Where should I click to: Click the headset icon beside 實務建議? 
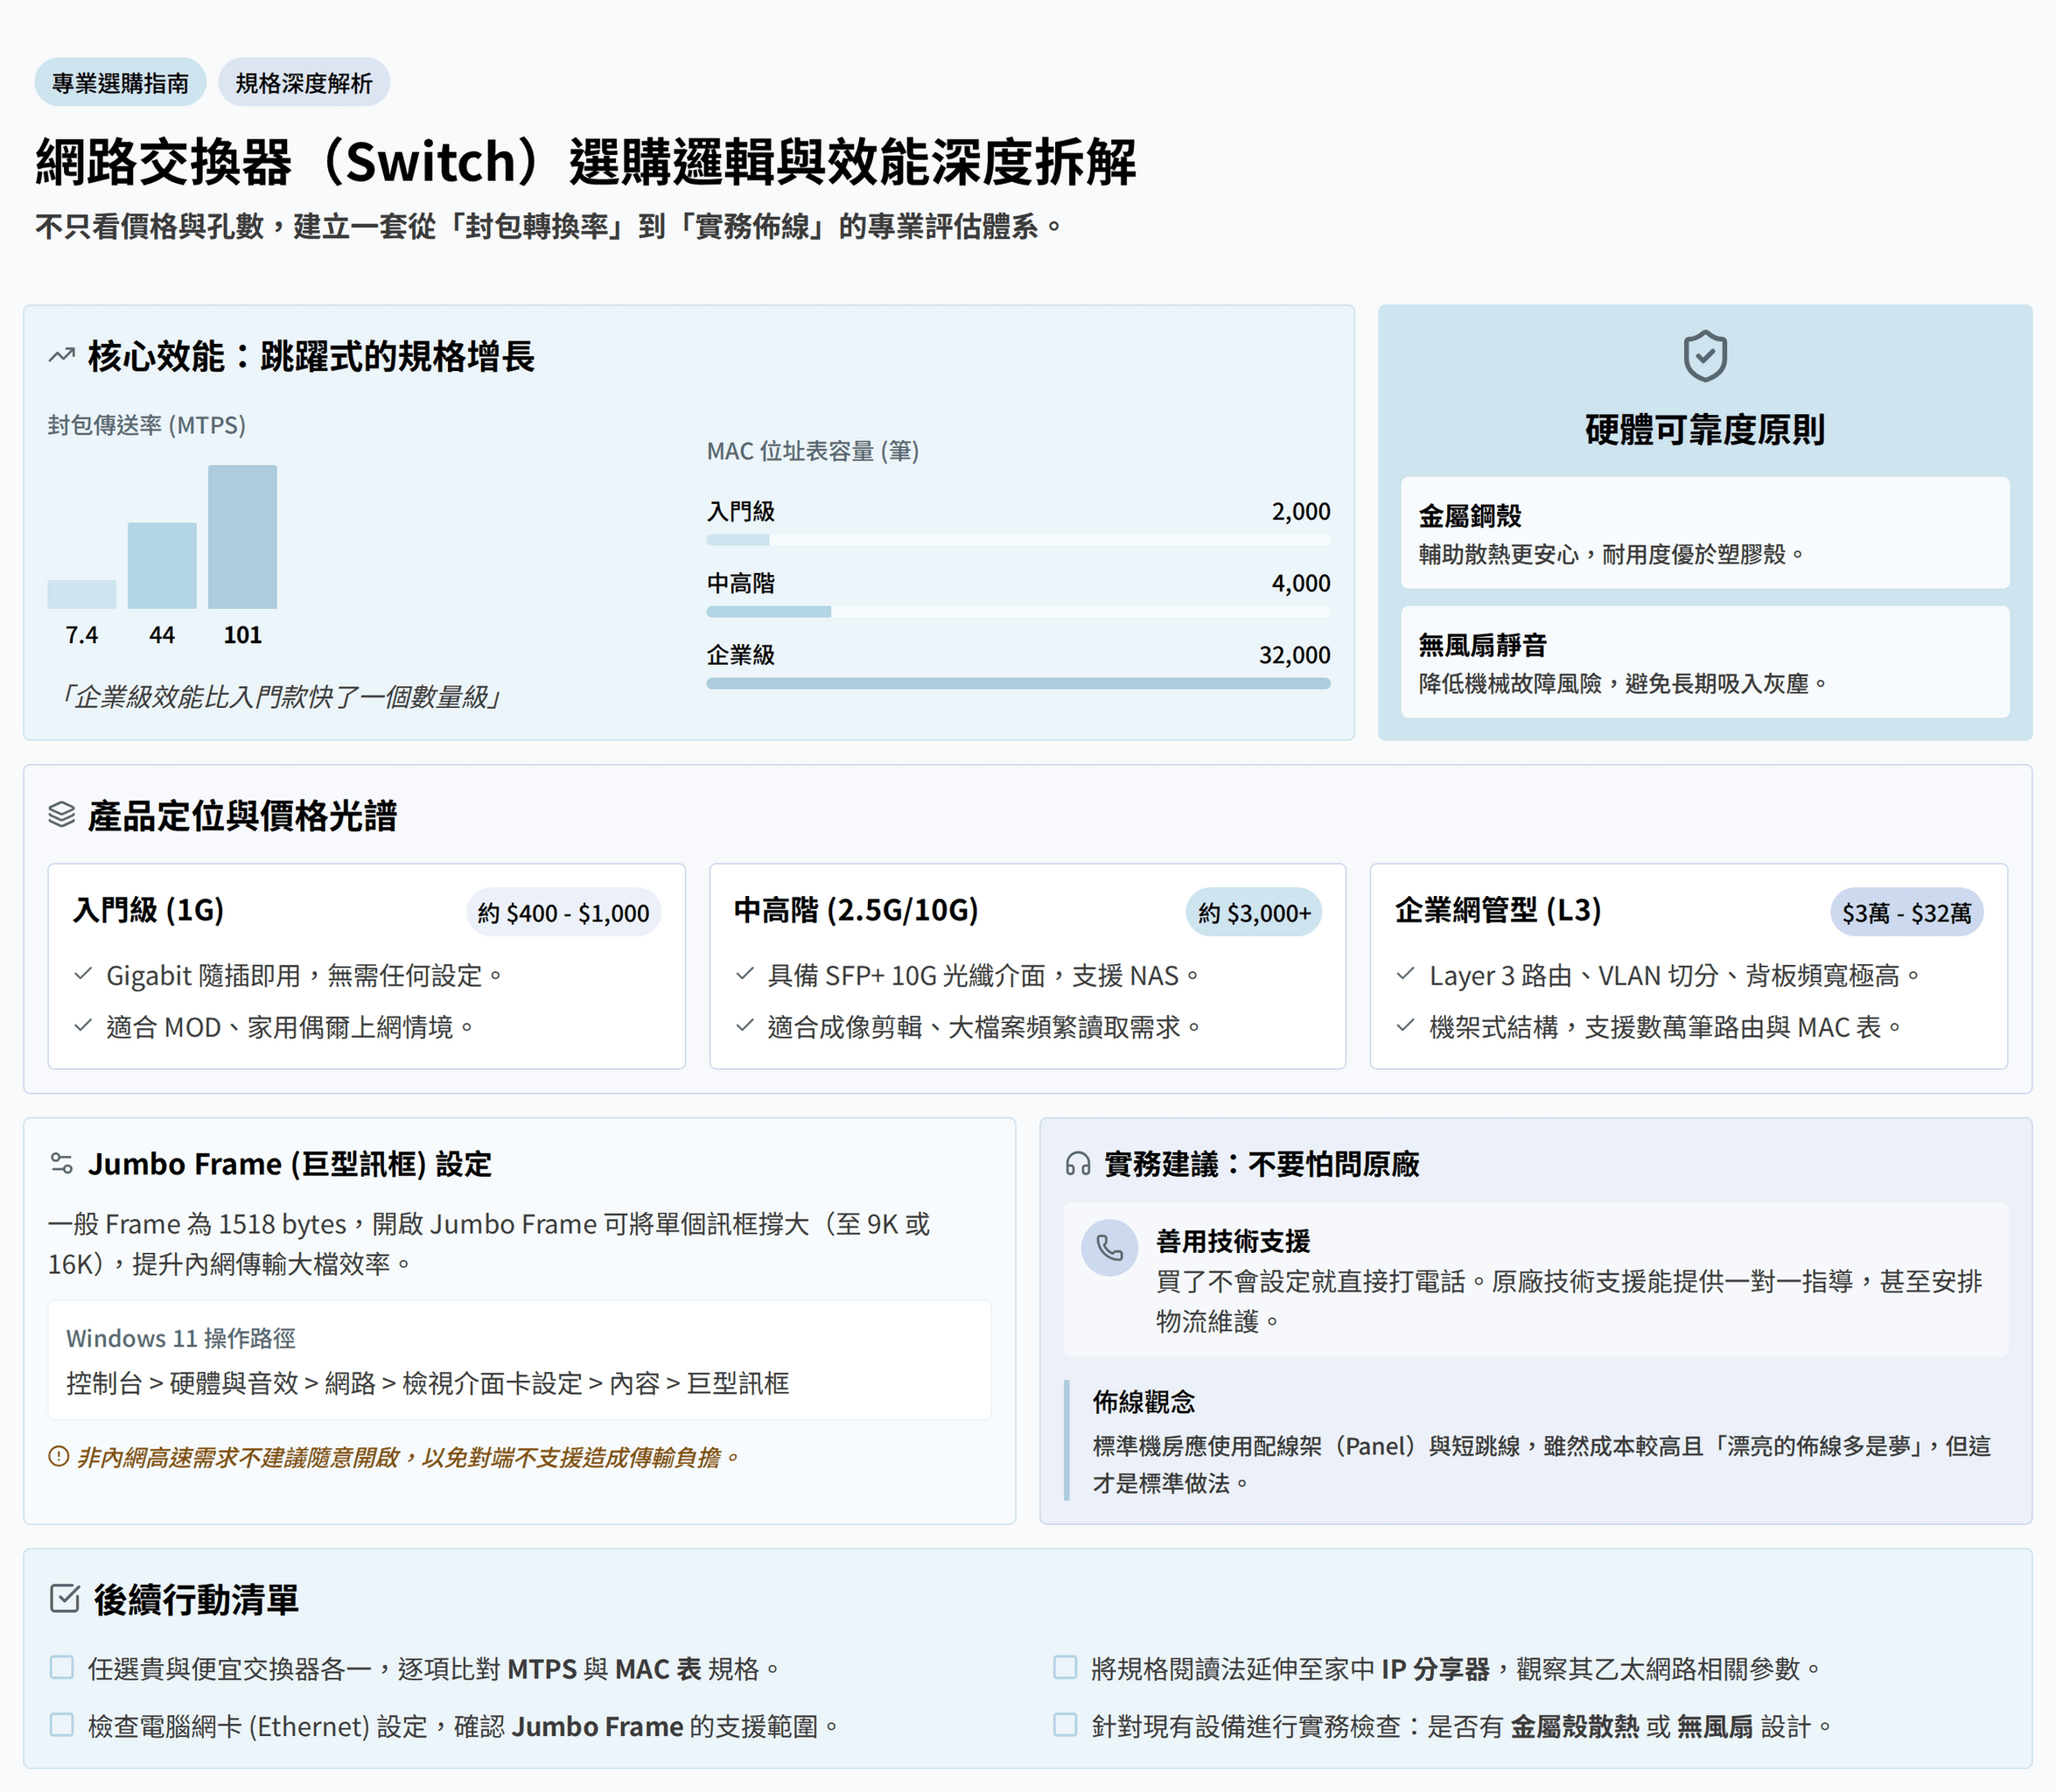click(x=1077, y=1163)
